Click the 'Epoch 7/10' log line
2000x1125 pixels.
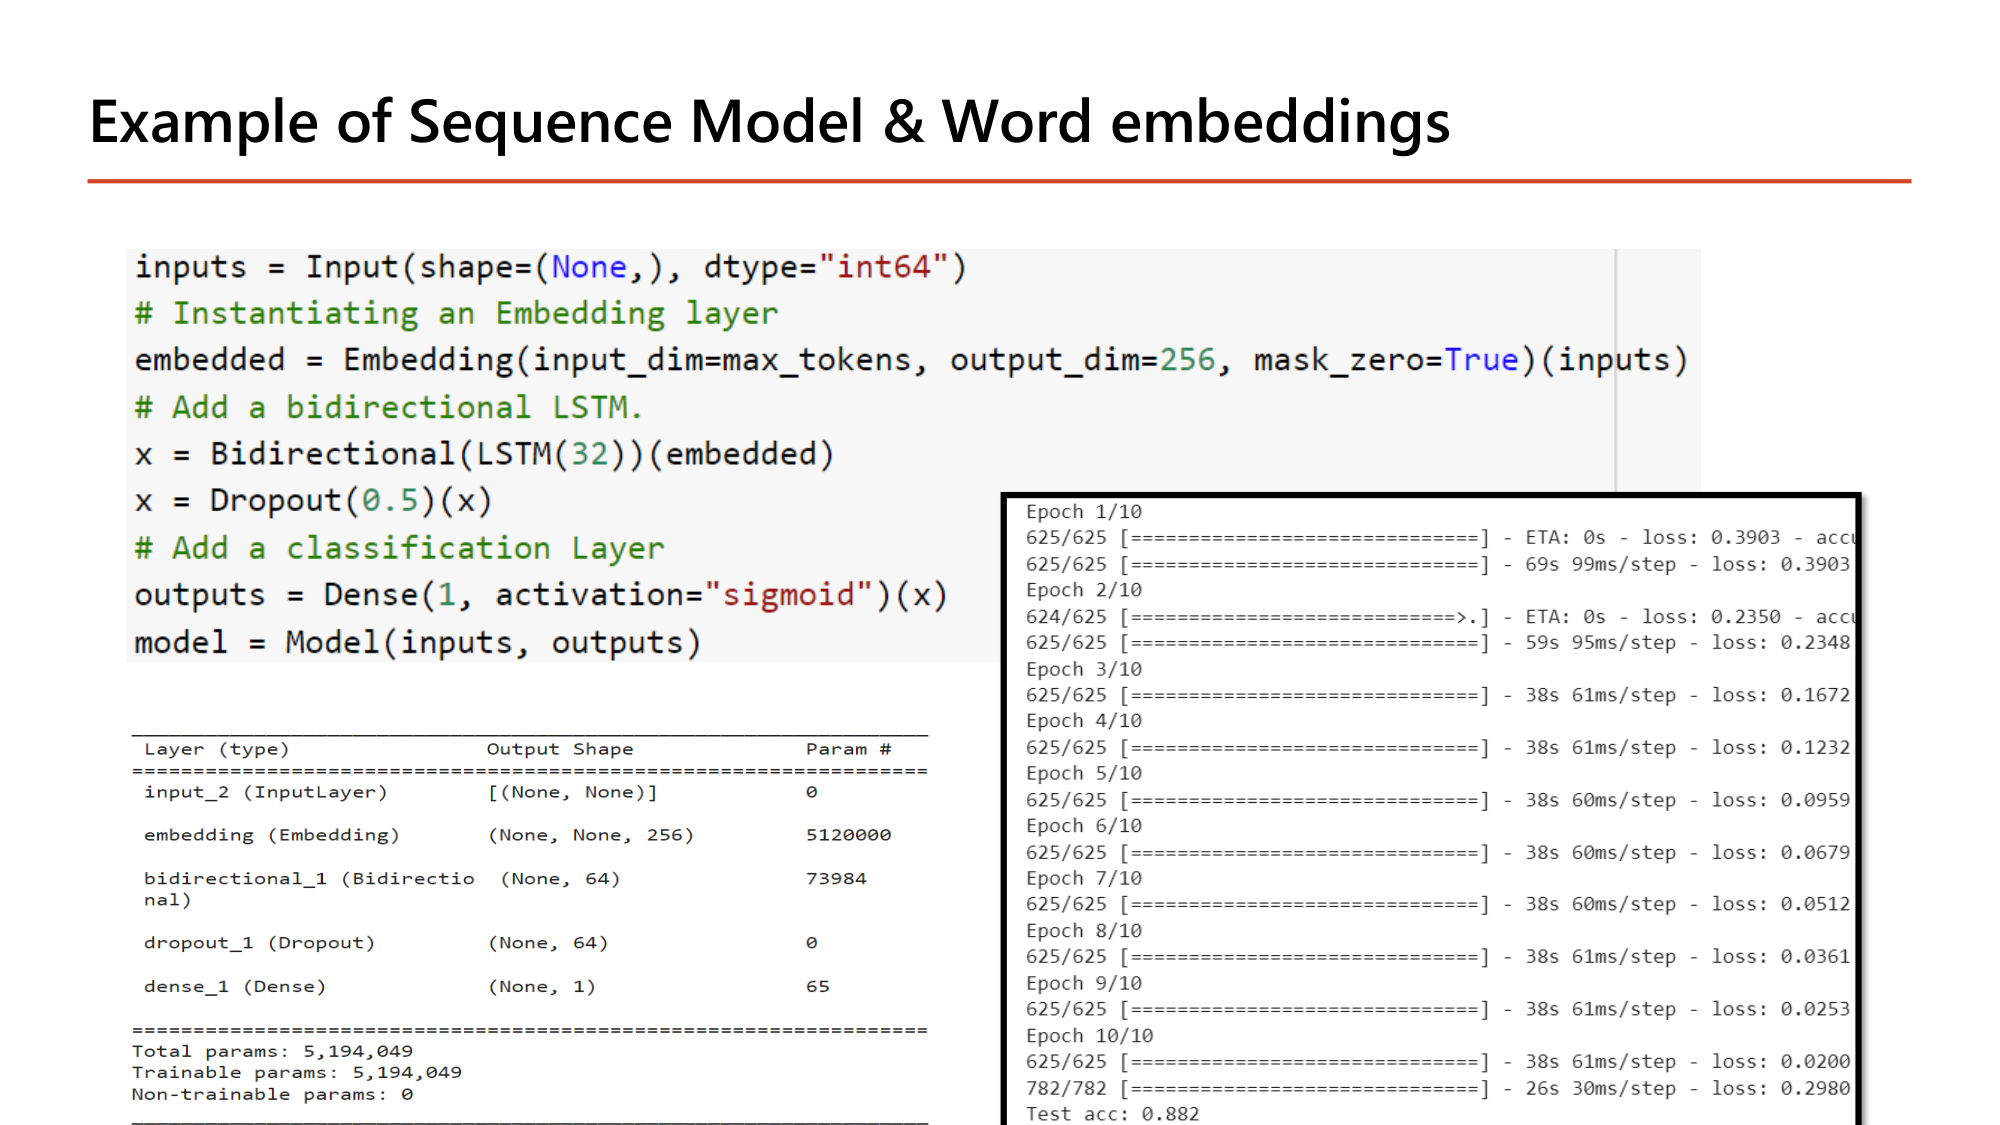1084,878
